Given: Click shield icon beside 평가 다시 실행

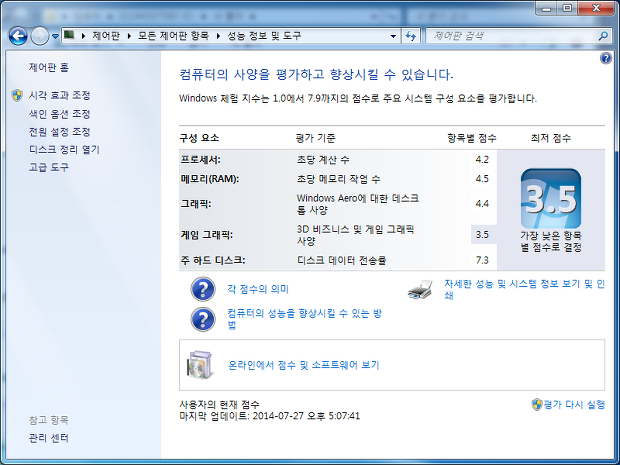Looking at the screenshot, I should (x=537, y=404).
